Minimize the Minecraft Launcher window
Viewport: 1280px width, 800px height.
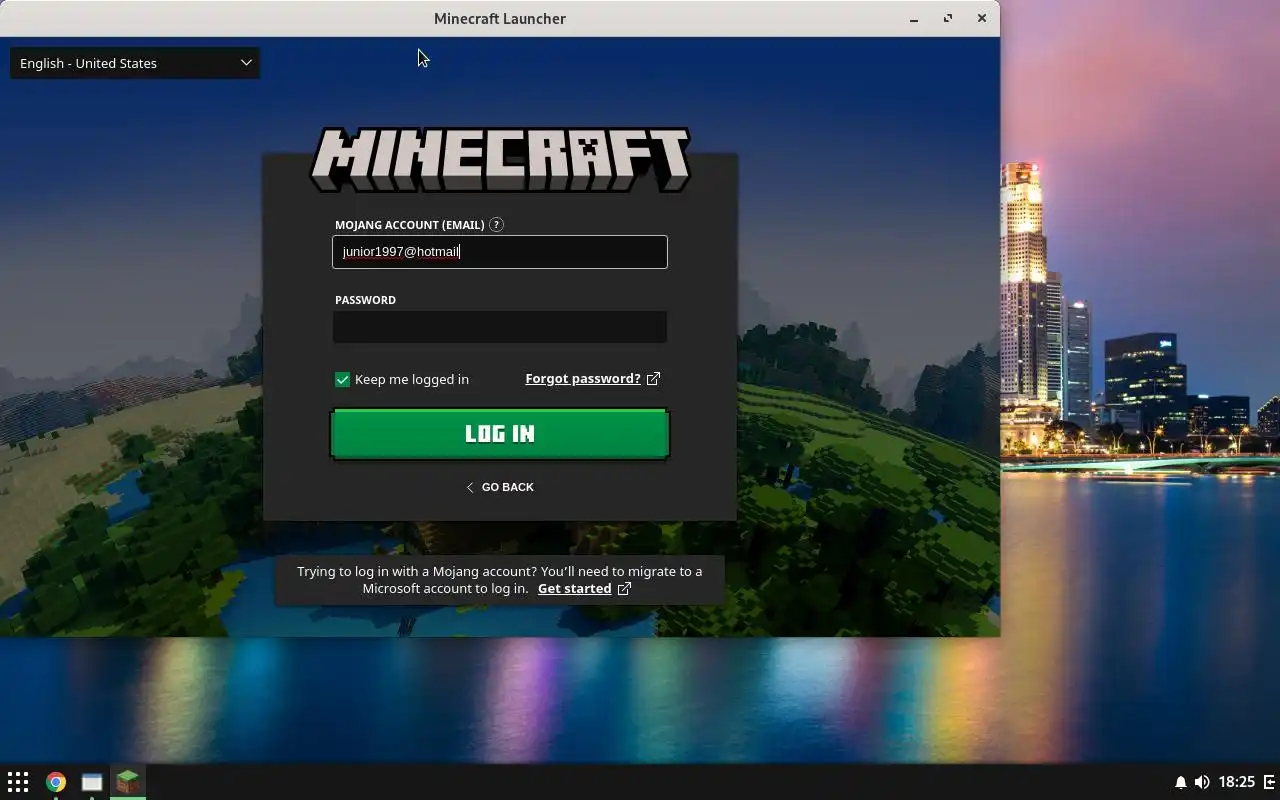point(914,19)
